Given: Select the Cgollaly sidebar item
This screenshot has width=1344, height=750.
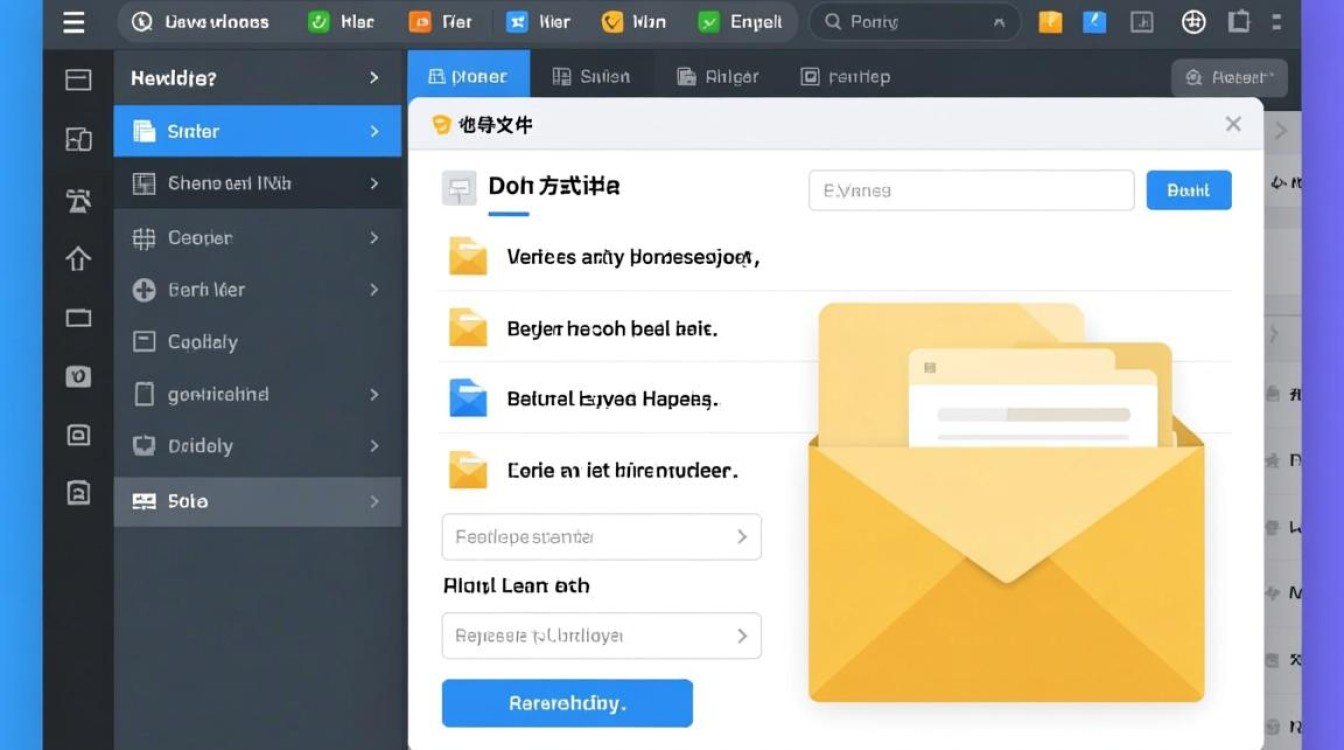Looking at the screenshot, I should 203,342.
